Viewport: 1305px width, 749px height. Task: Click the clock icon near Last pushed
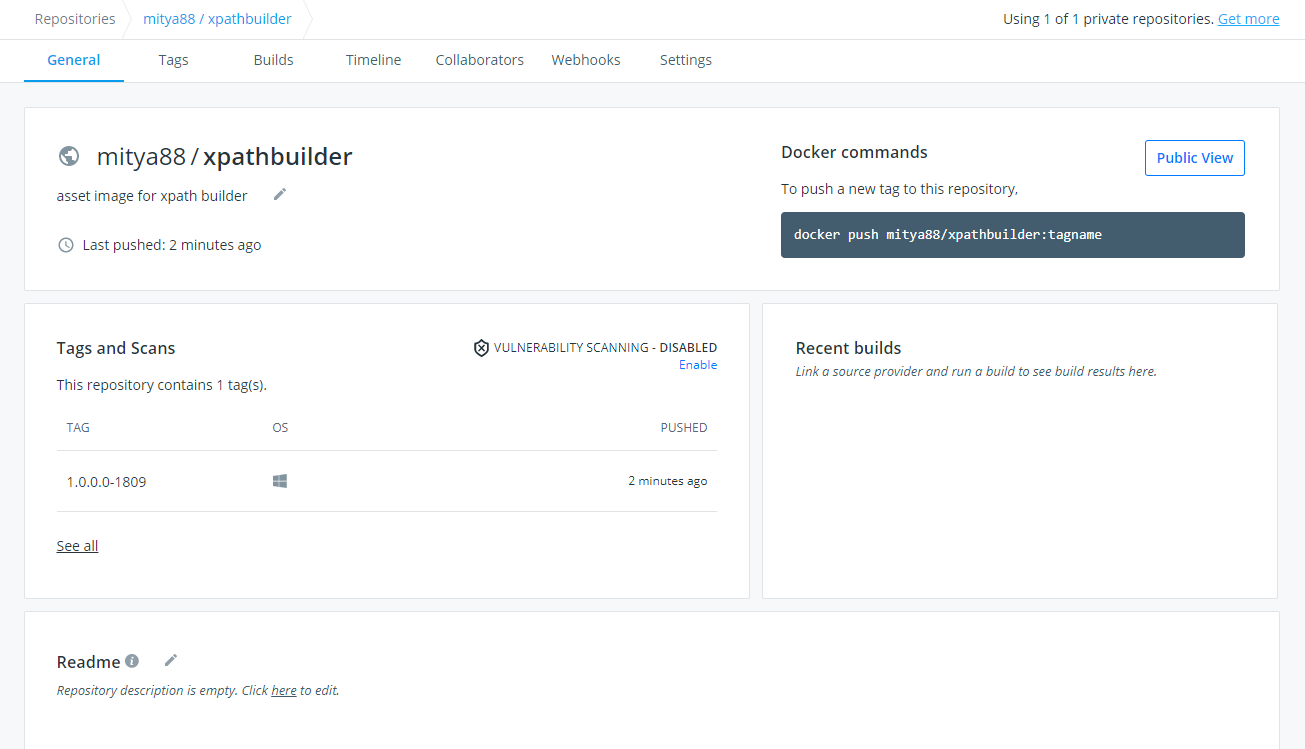point(65,244)
